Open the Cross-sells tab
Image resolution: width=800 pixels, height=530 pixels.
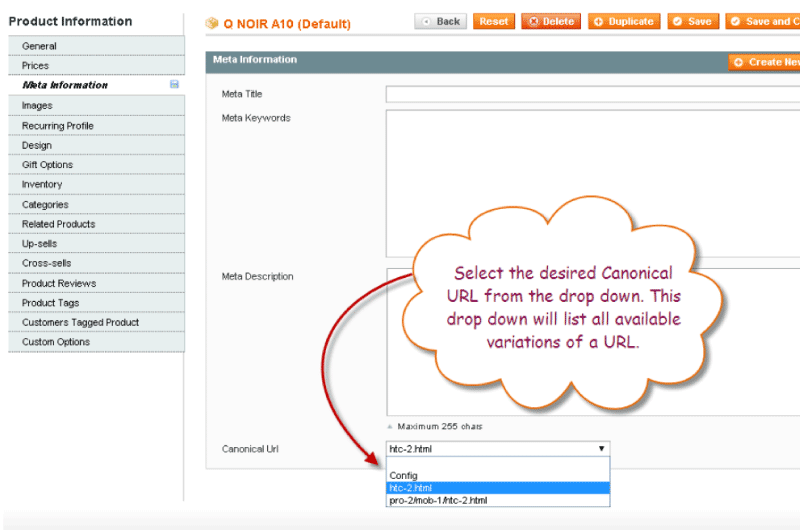(96, 263)
